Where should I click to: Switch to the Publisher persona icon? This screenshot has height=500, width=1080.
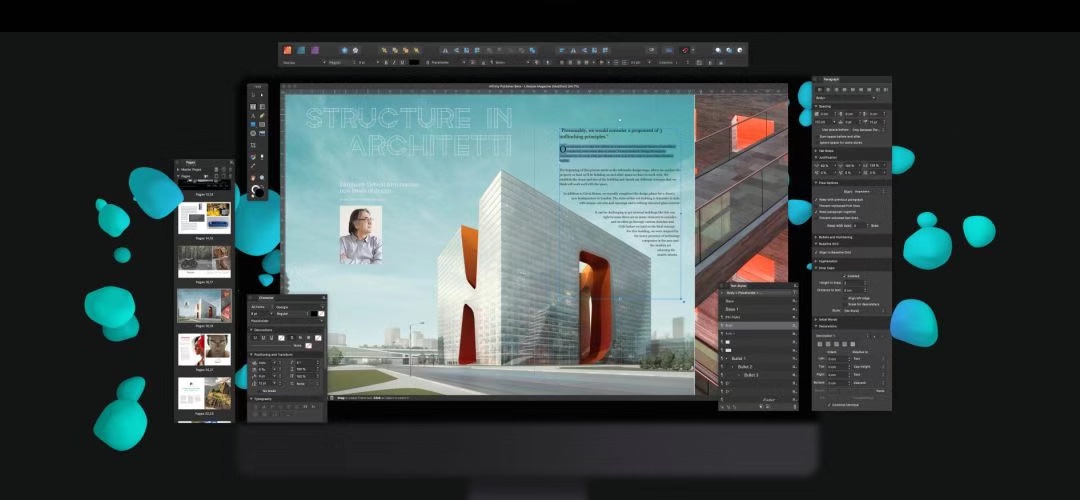pyautogui.click(x=287, y=49)
